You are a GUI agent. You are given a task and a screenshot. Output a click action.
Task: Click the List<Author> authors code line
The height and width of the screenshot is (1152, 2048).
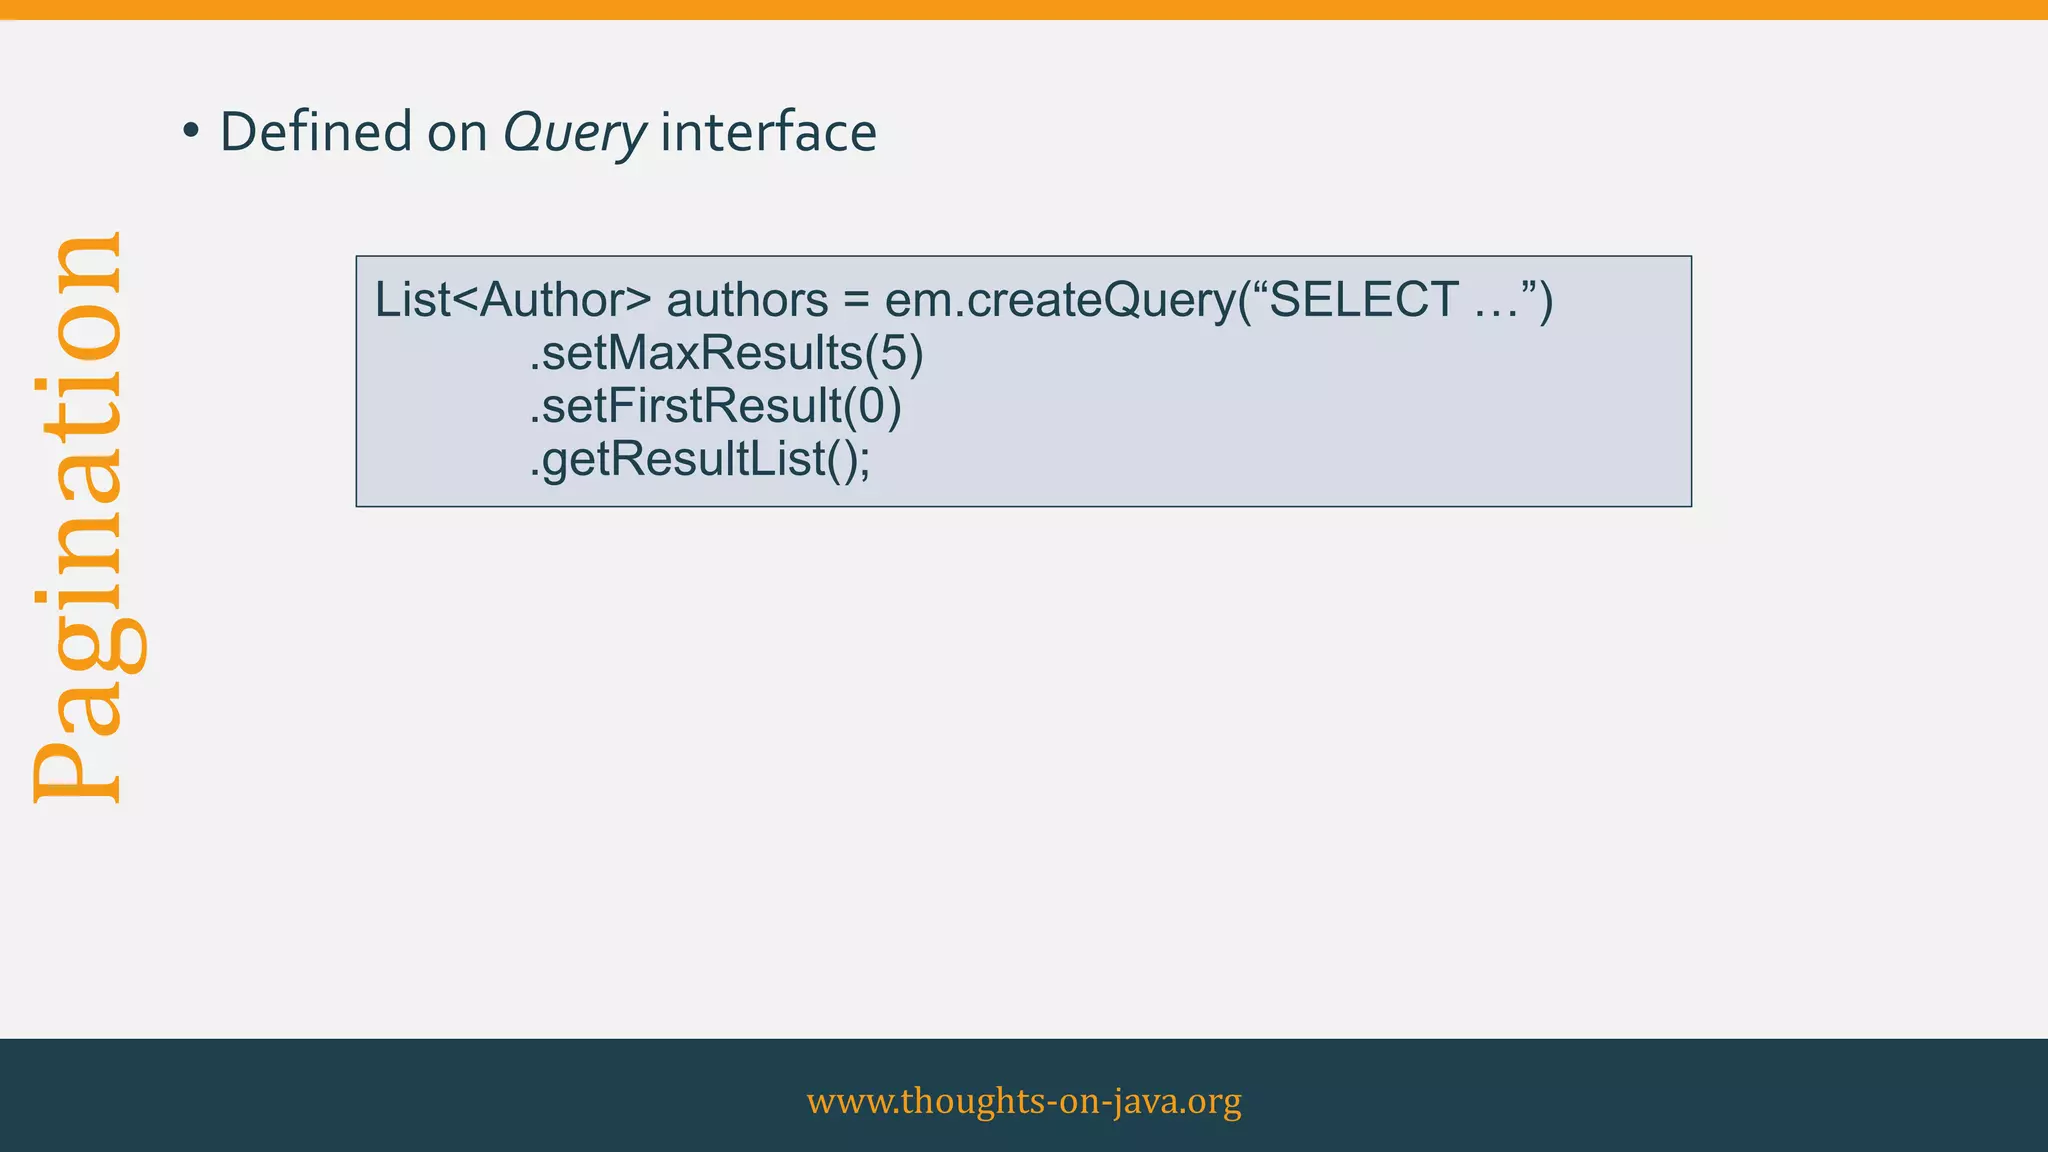click(x=964, y=300)
